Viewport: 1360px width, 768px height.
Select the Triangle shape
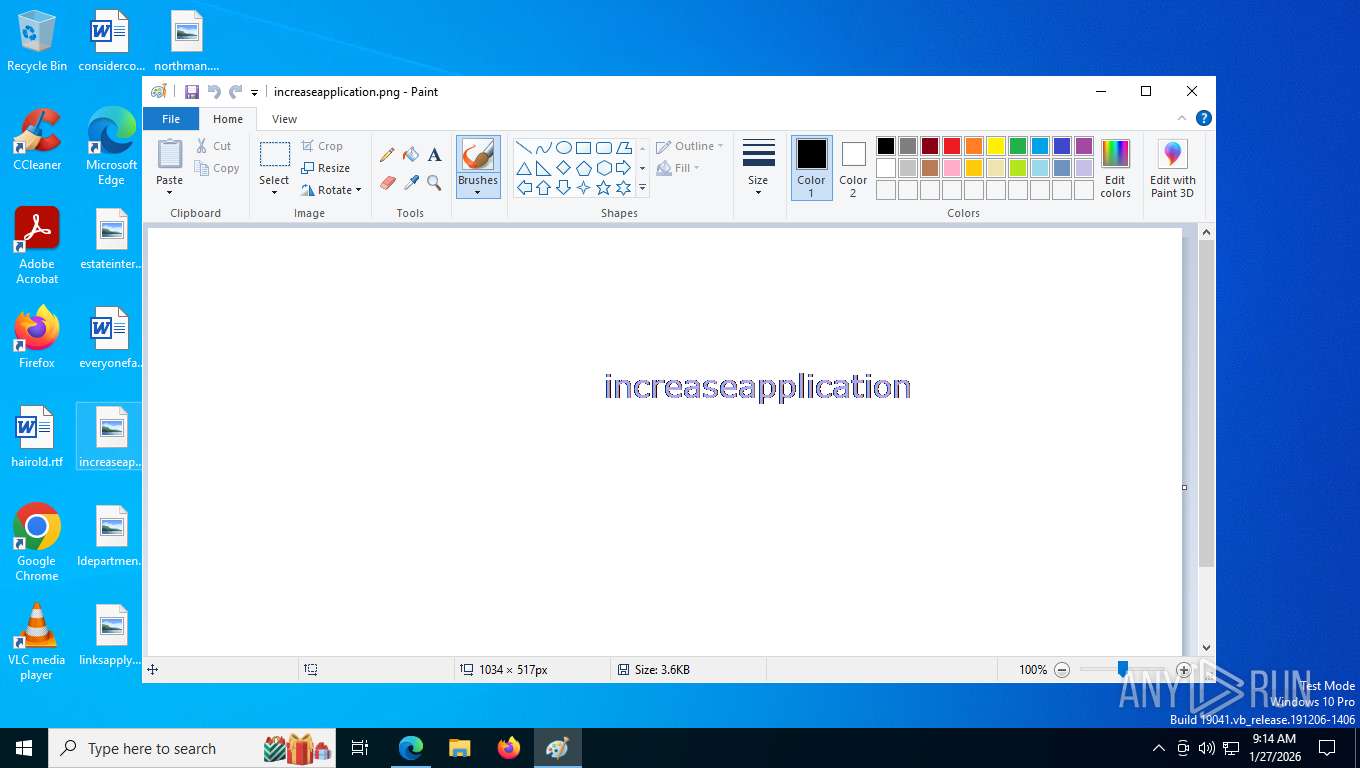click(x=524, y=167)
